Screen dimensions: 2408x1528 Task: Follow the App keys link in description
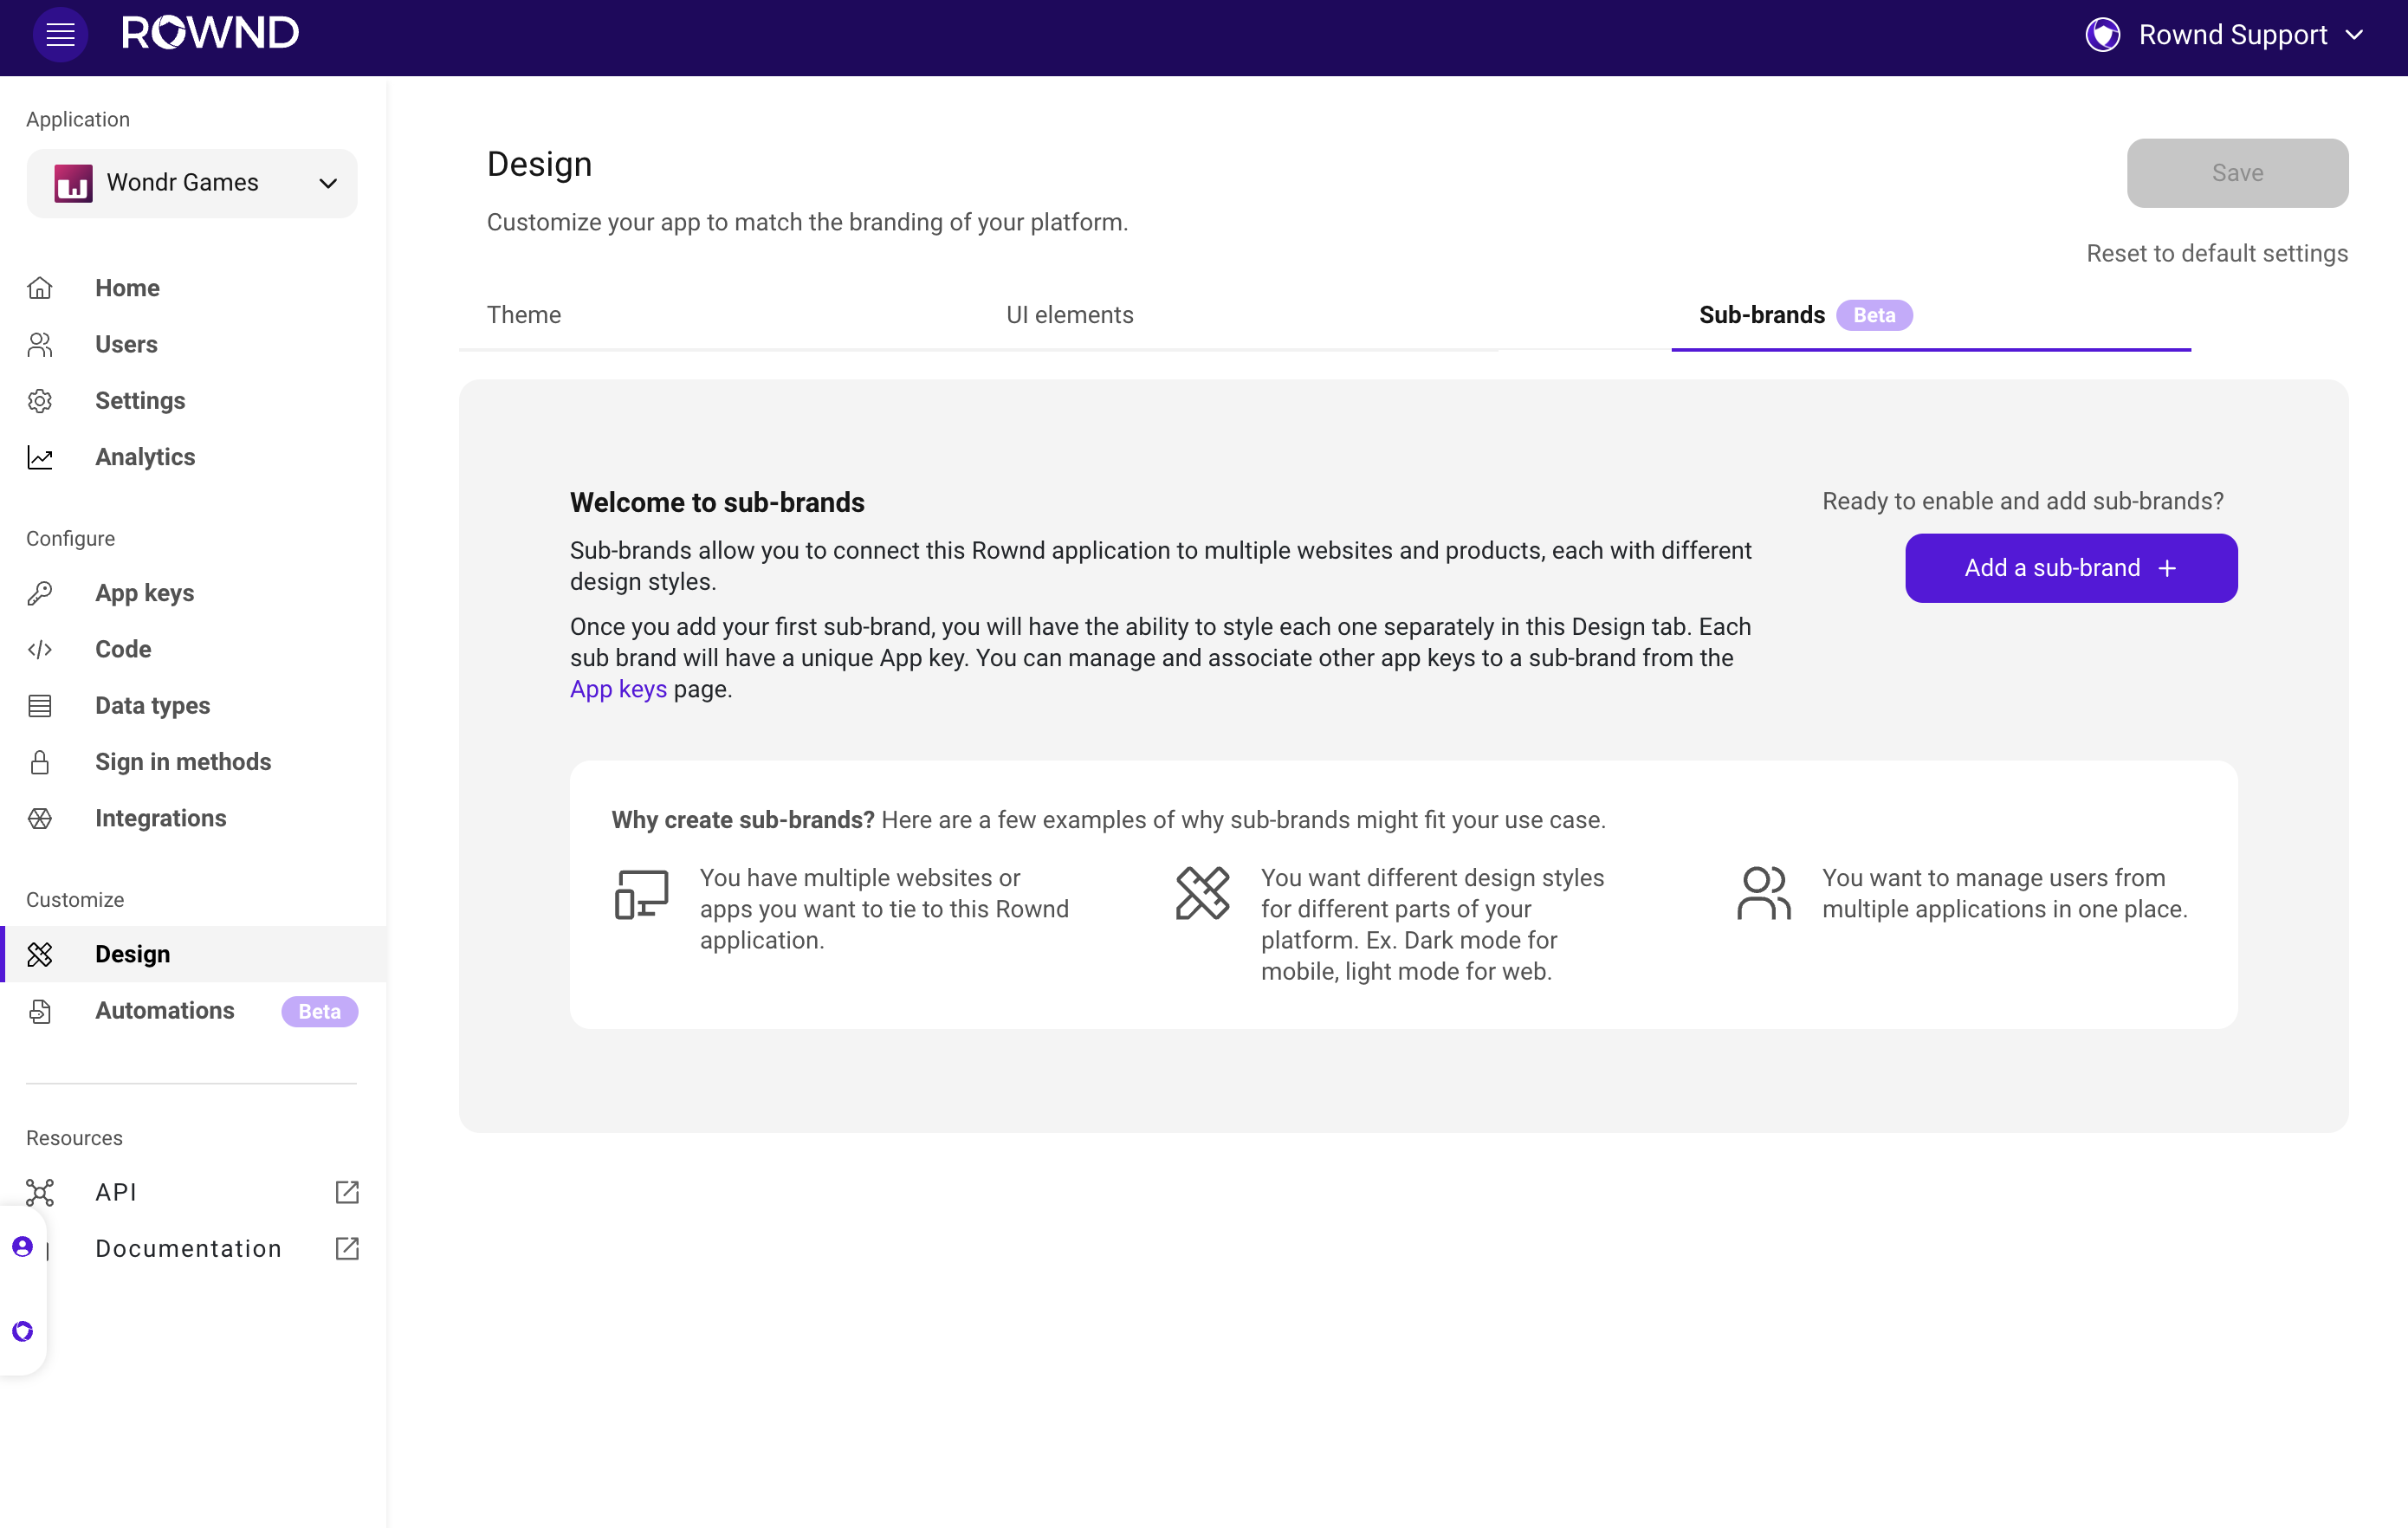618,689
